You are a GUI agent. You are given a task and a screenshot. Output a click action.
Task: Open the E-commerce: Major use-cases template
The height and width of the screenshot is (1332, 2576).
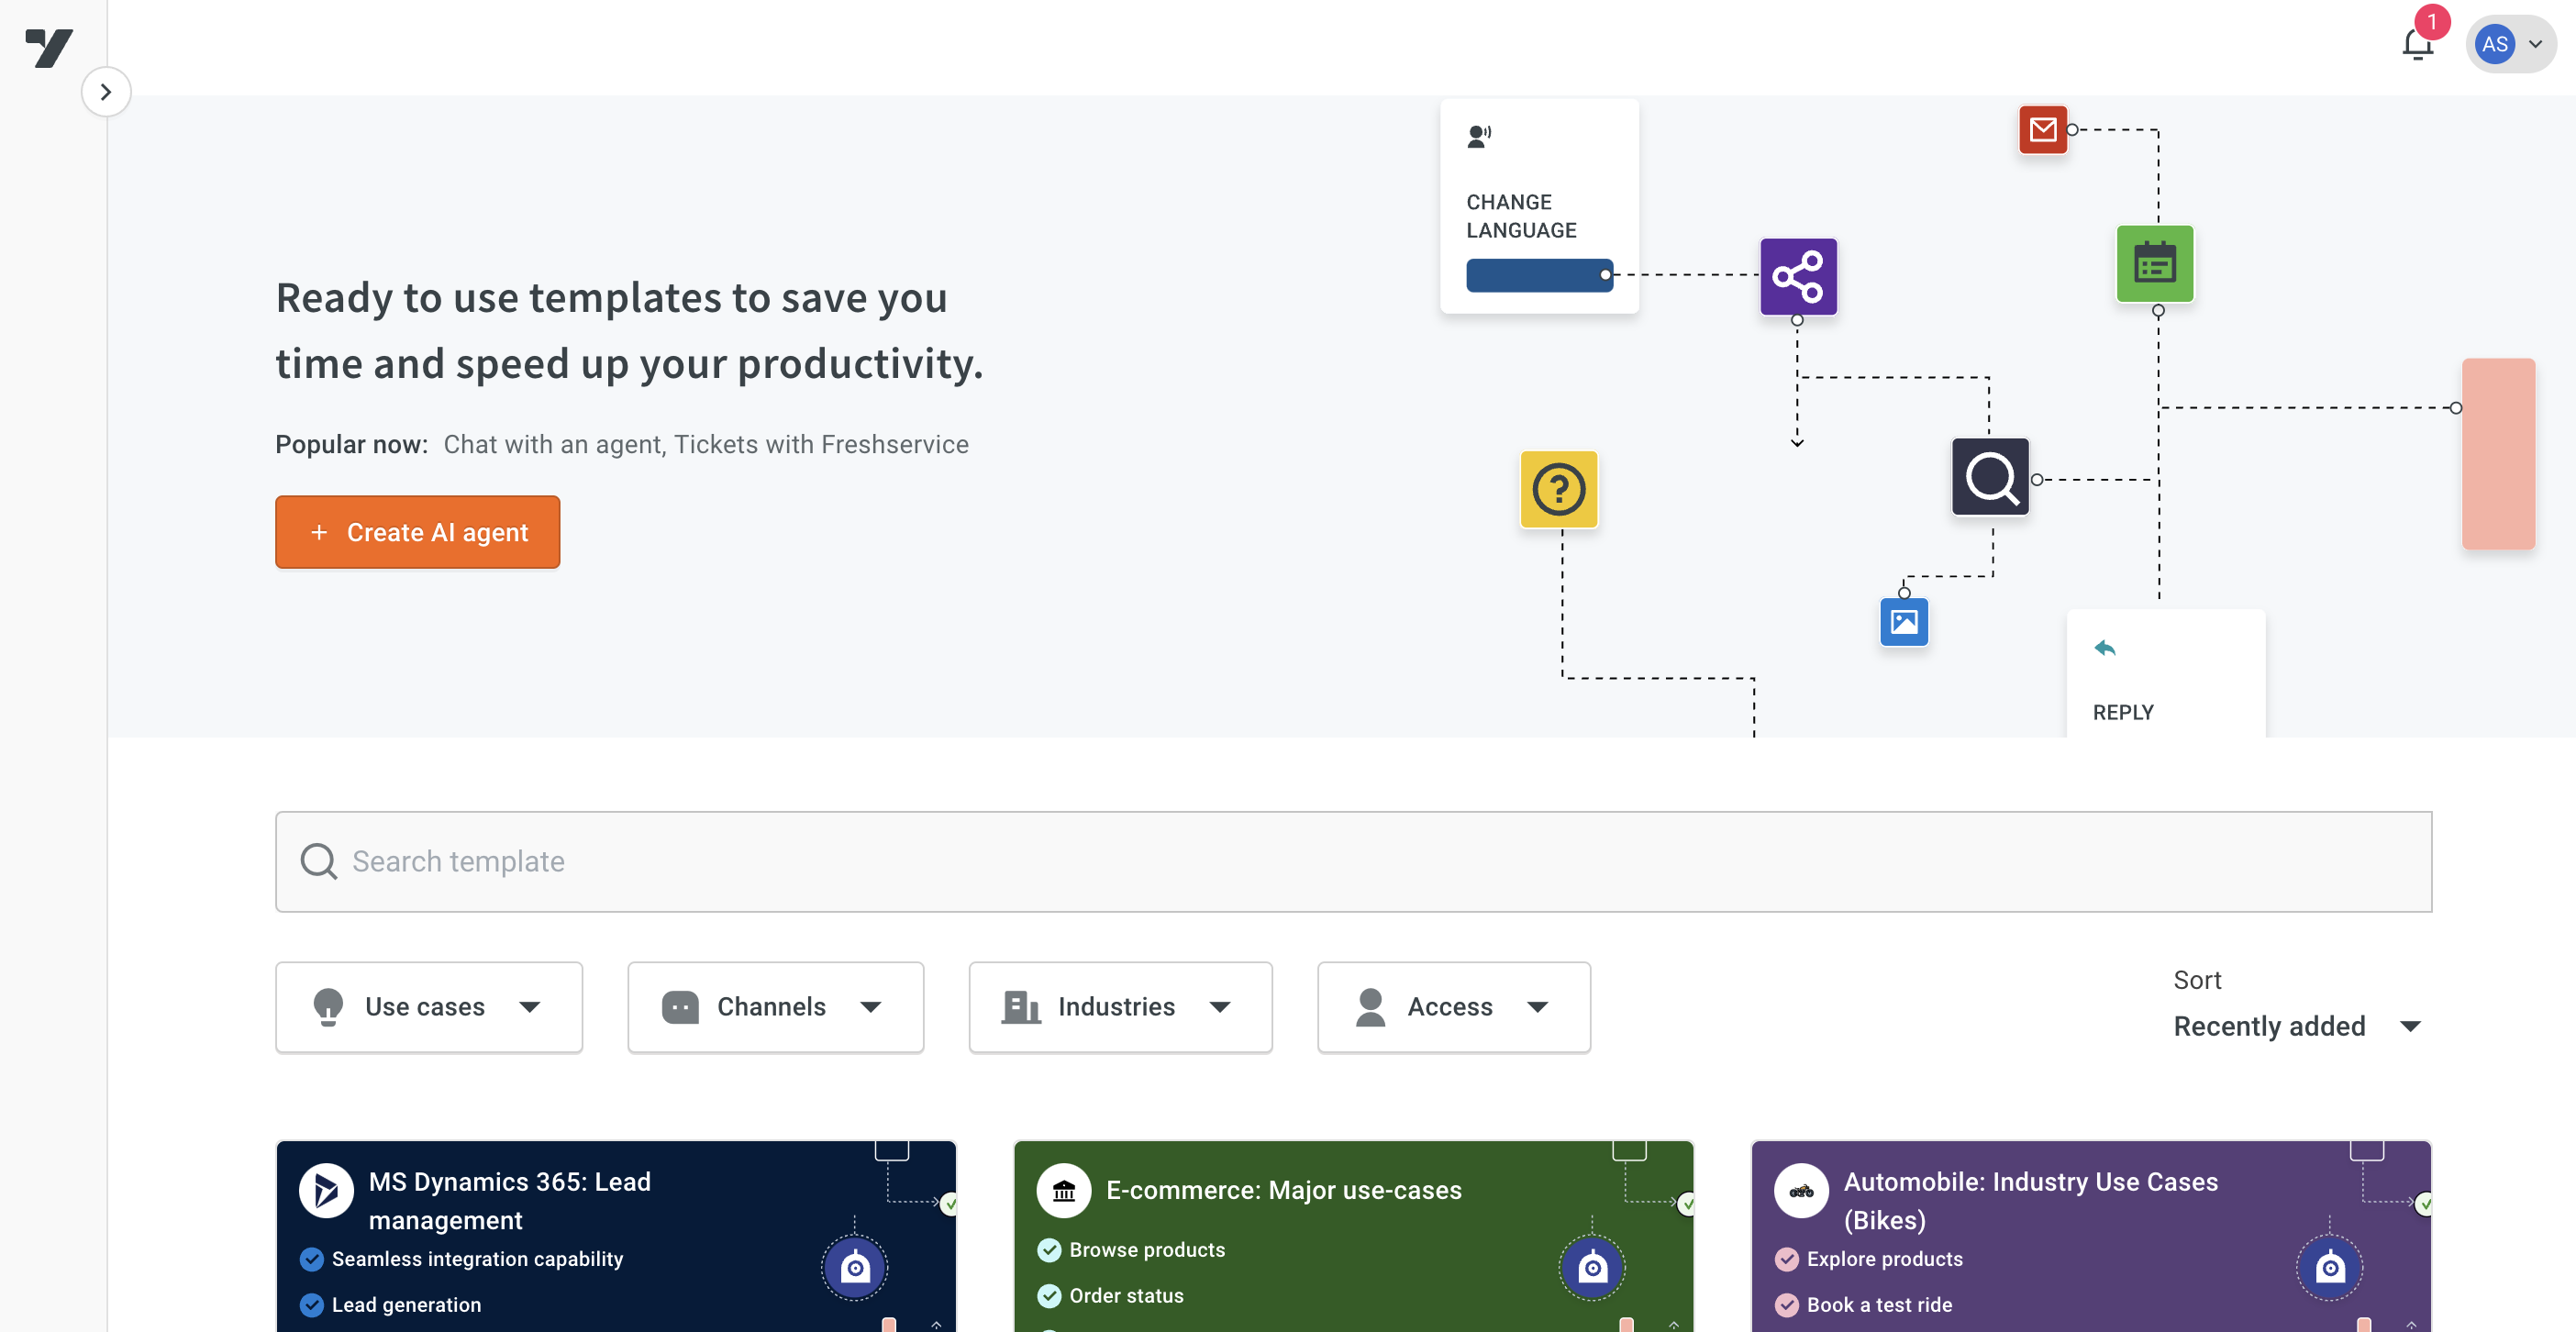coord(1283,1190)
